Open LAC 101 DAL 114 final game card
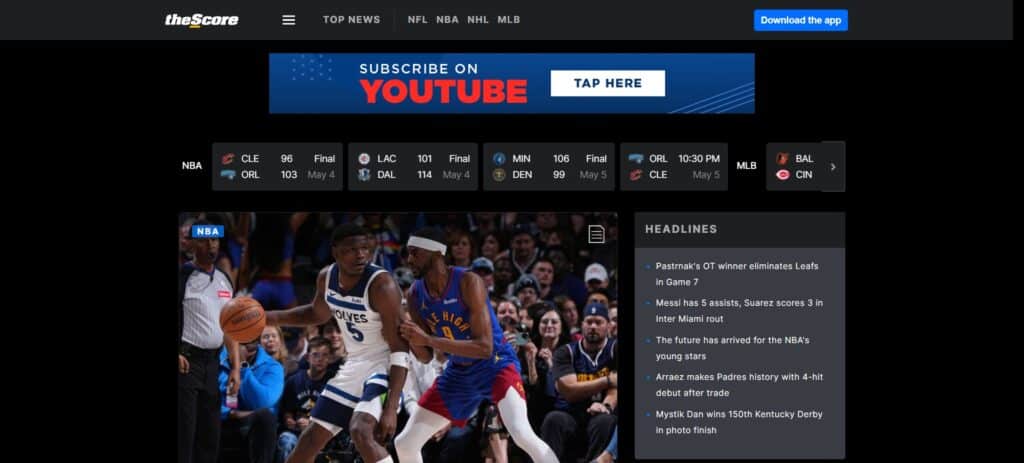This screenshot has height=463, width=1024. 413,167
